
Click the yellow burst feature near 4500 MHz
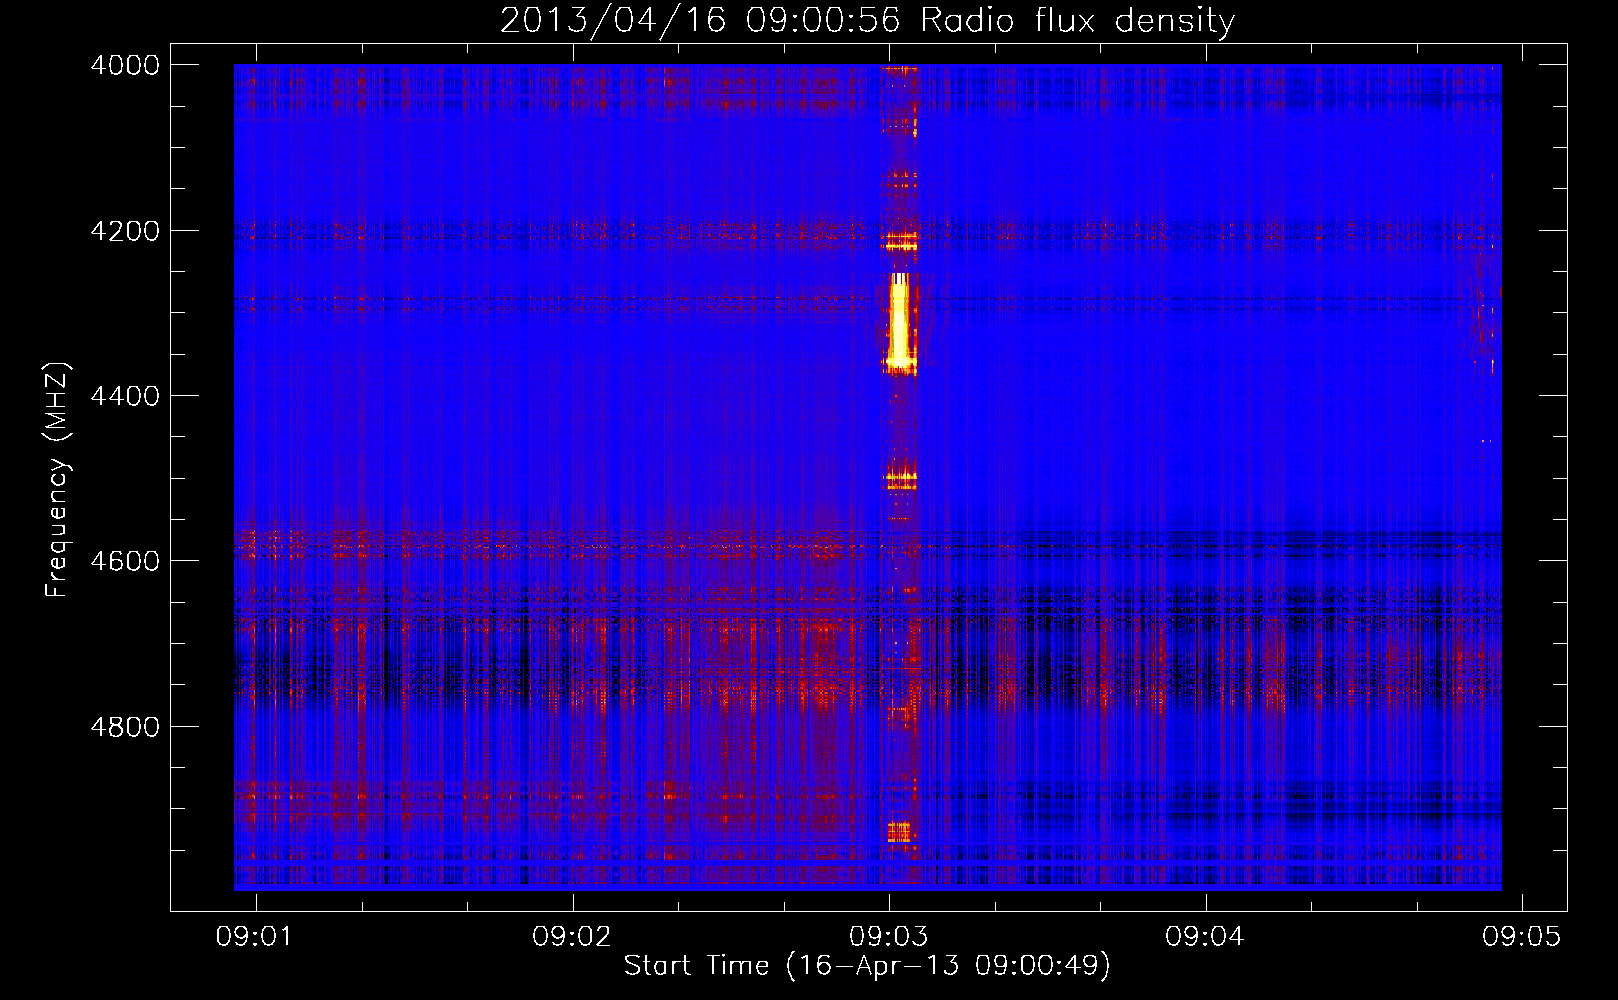pyautogui.click(x=901, y=480)
